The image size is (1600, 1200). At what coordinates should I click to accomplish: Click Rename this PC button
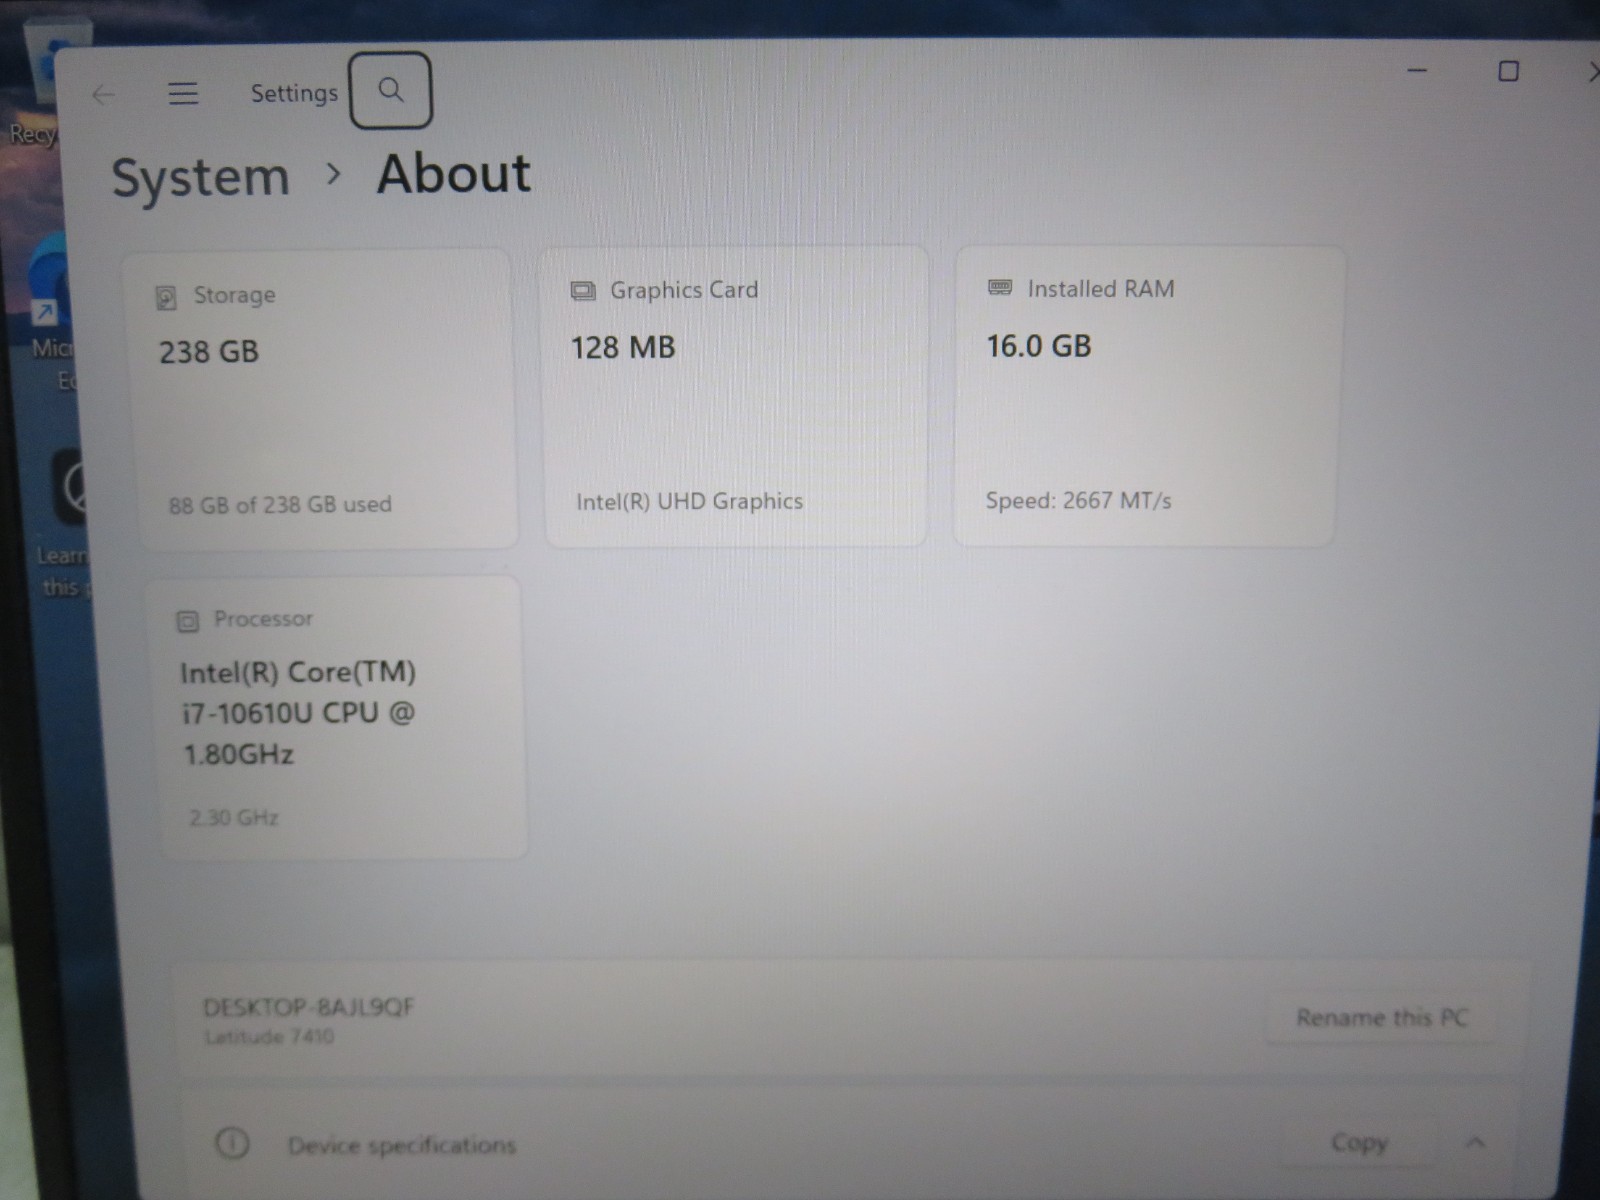[1382, 1018]
